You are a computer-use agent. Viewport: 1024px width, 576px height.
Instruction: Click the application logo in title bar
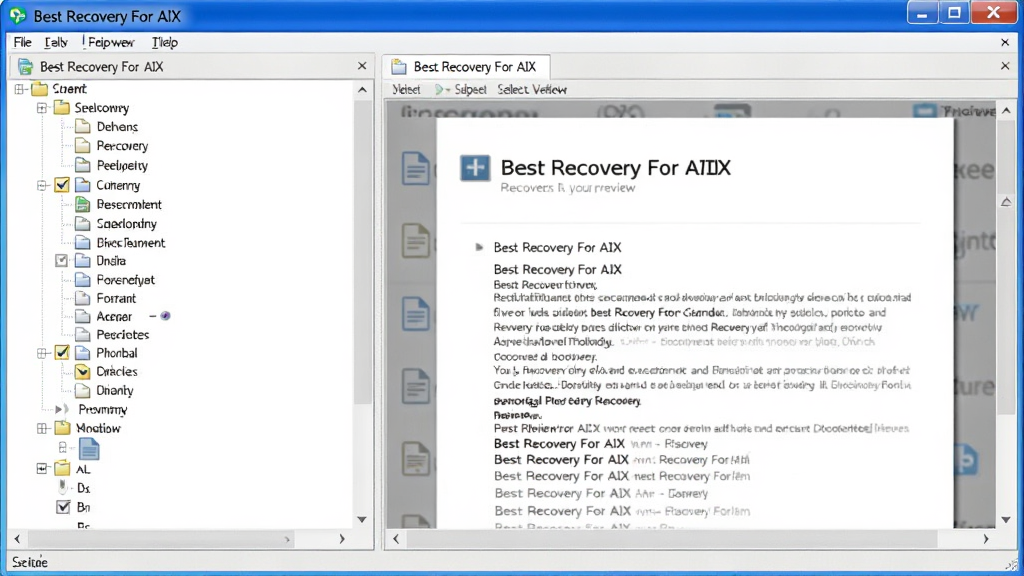(x=18, y=16)
